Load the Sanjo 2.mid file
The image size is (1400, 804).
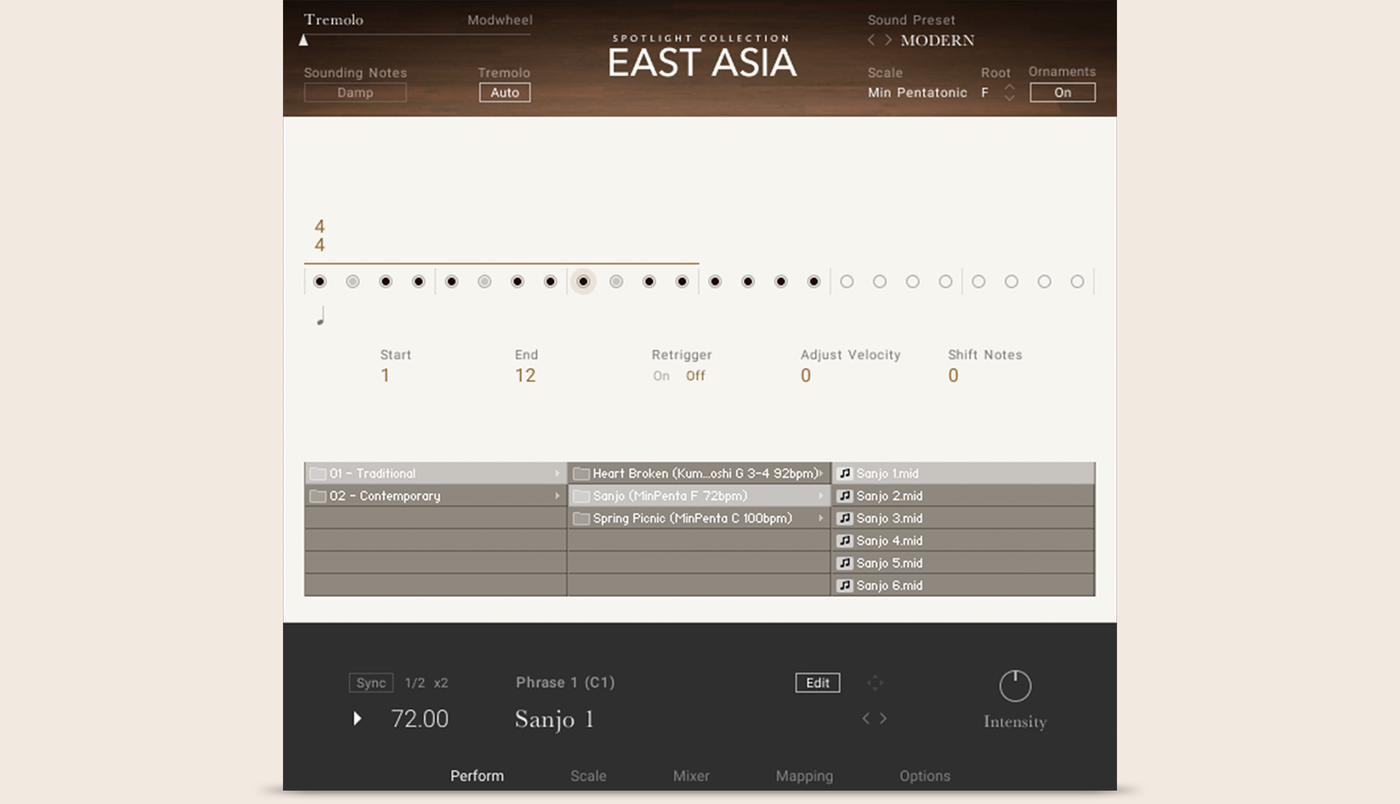(963, 496)
